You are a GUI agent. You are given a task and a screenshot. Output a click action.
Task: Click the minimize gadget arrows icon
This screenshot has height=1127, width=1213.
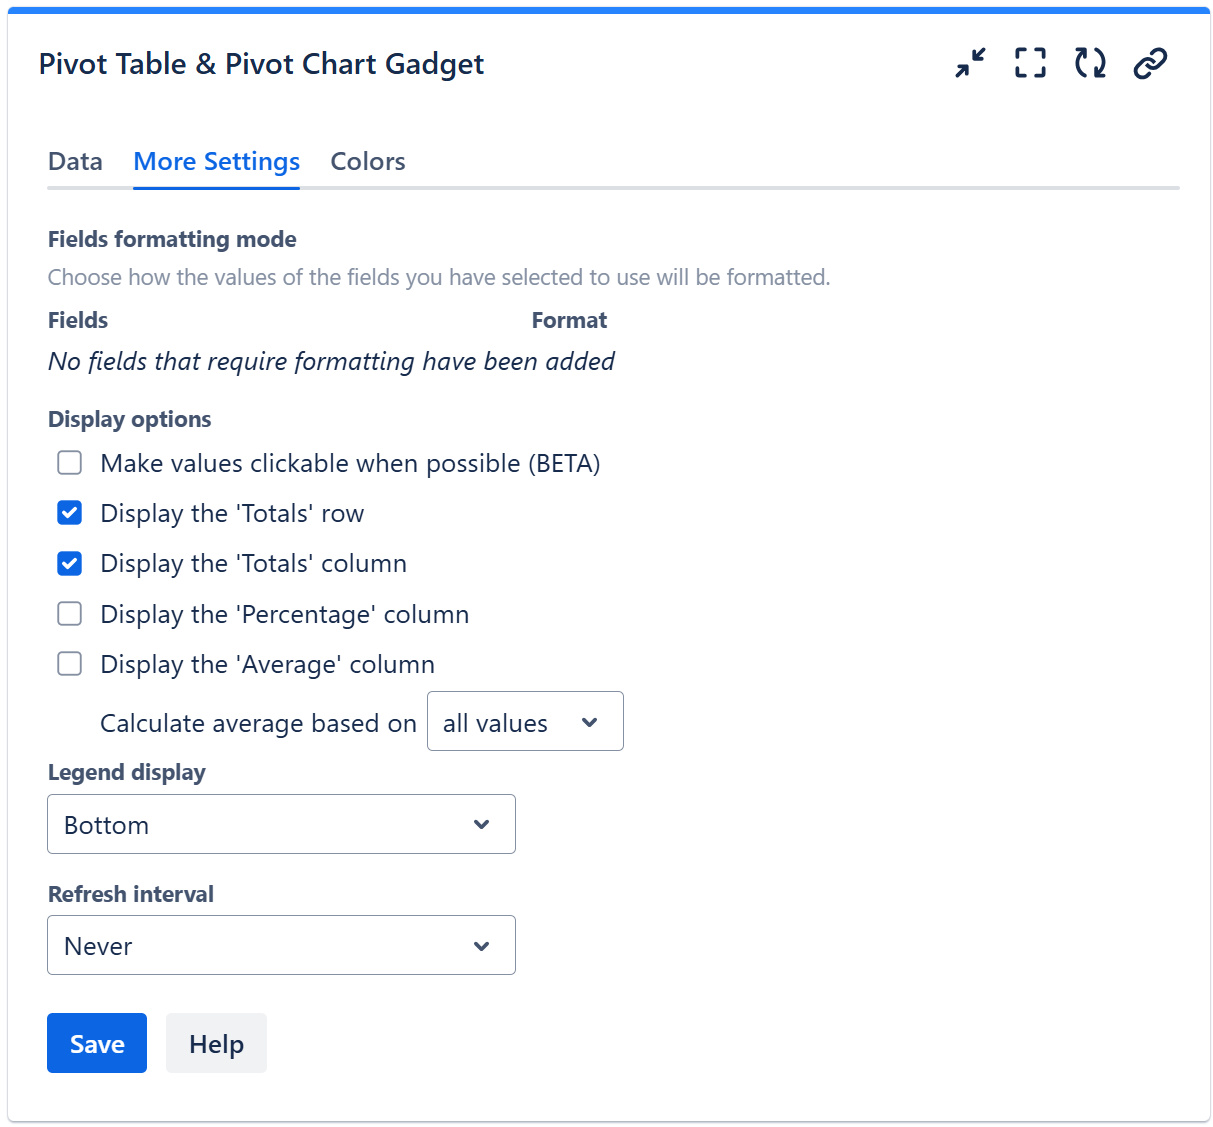pos(969,63)
